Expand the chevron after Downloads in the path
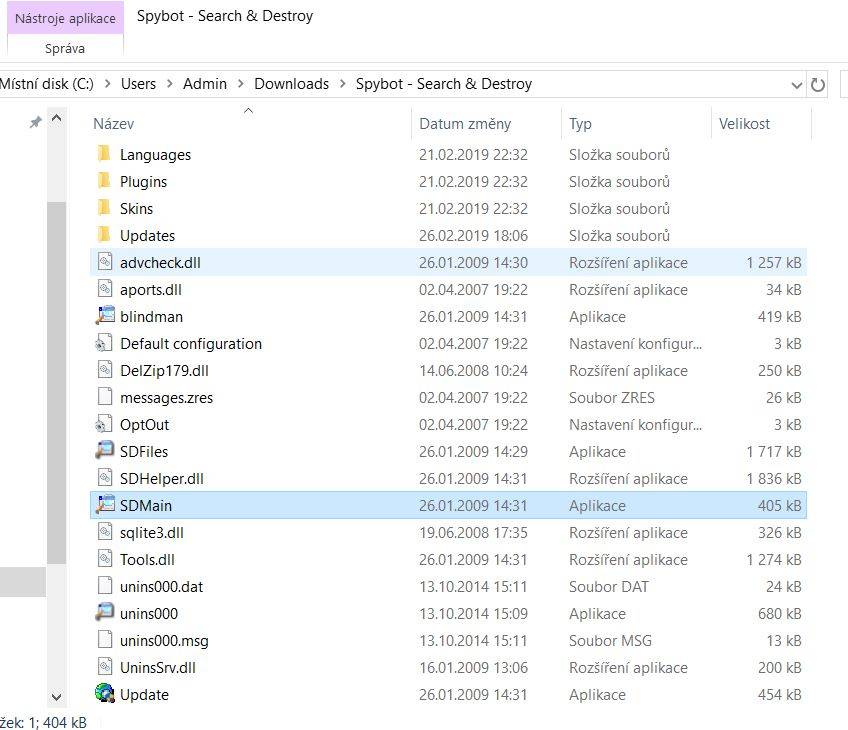The image size is (848, 730). [342, 84]
